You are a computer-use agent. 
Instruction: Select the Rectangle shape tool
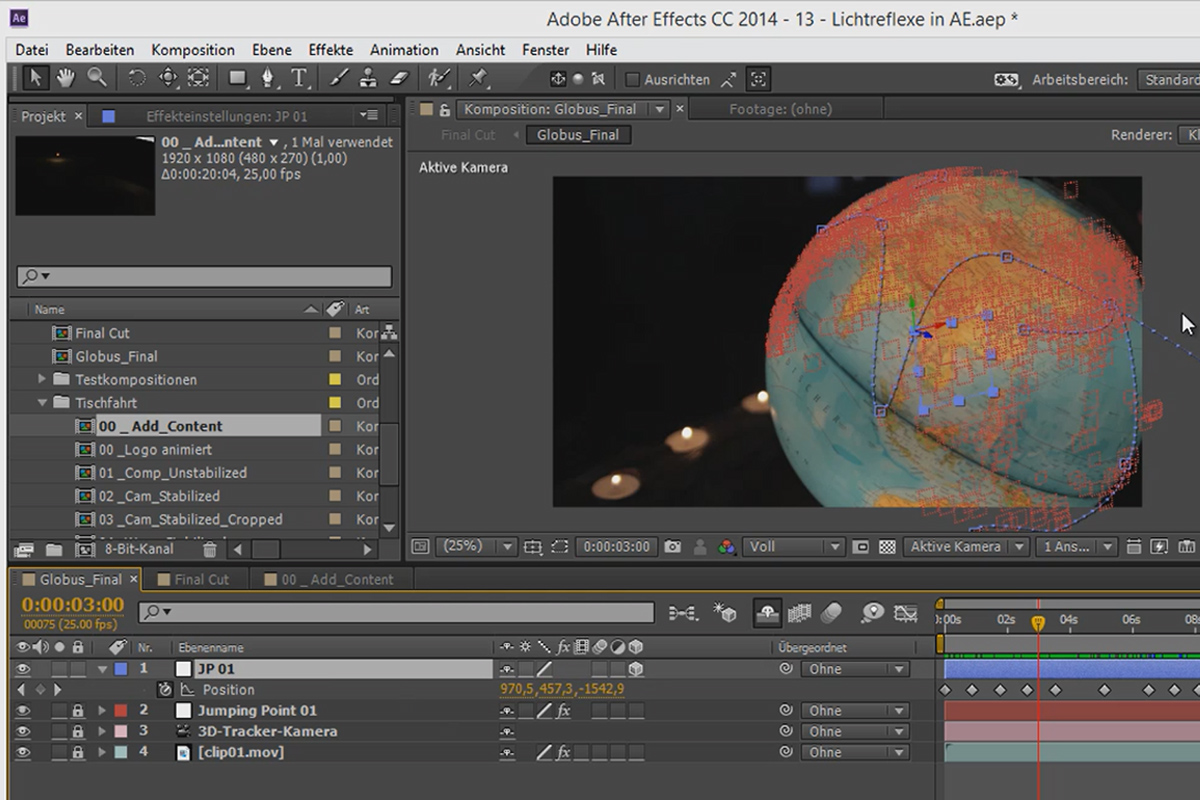(238, 77)
